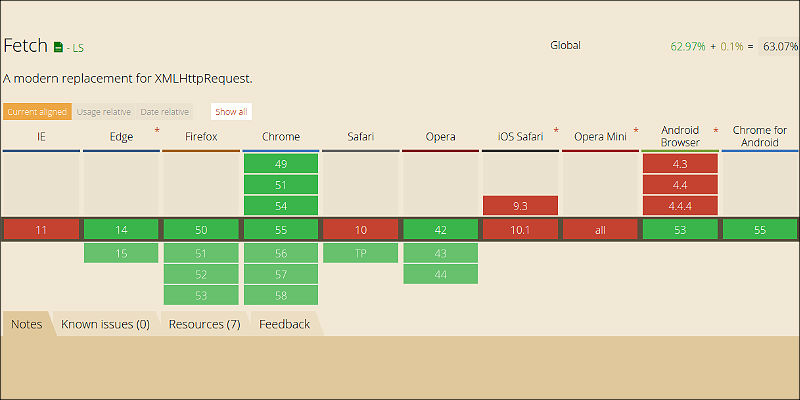Click the Opera Mini column header
Screen dimensions: 800x400
(x=601, y=137)
